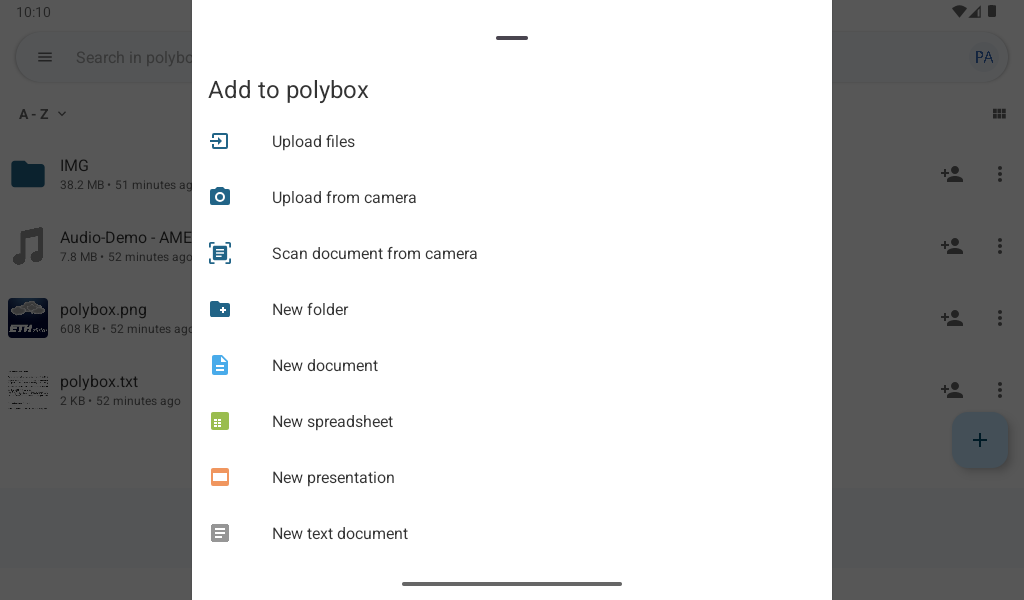The height and width of the screenshot is (600, 1024).
Task: Share the IMG folder
Action: 952,174
